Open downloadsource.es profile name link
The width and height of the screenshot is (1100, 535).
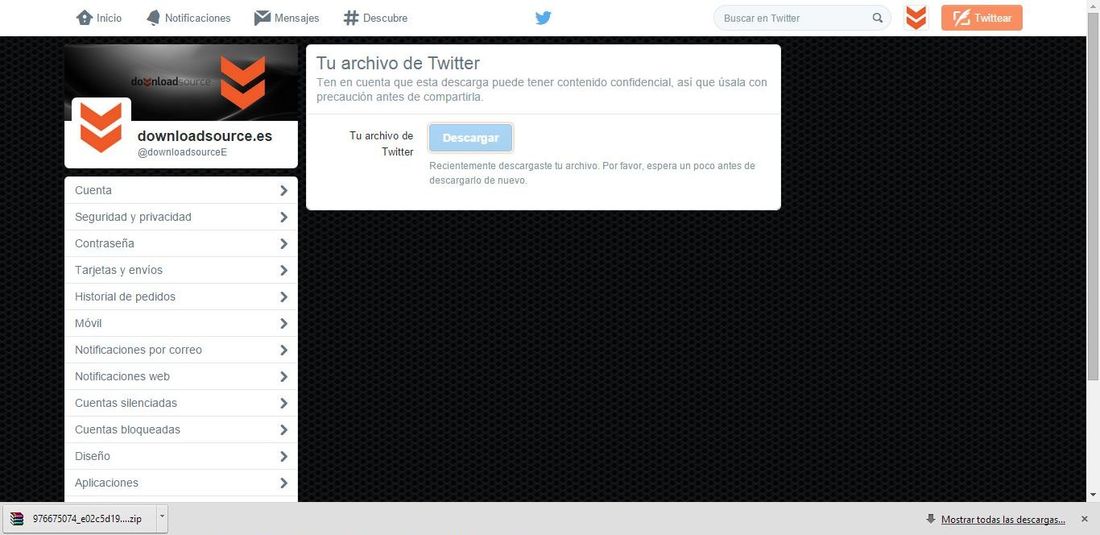tap(205, 136)
